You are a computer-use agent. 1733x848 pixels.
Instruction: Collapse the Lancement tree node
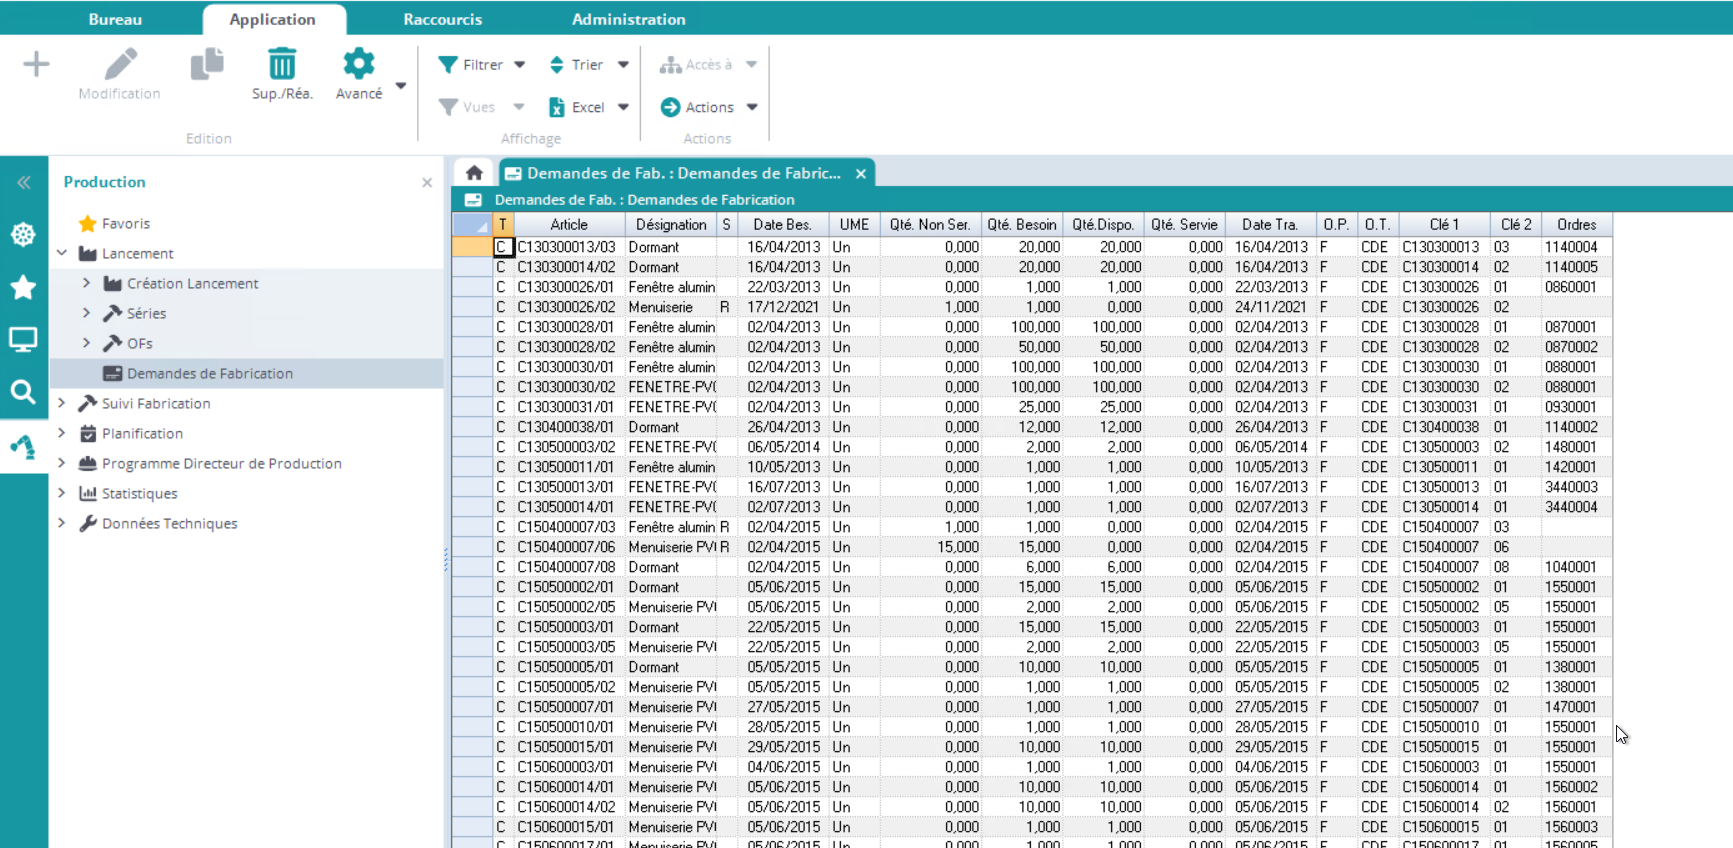tap(62, 253)
